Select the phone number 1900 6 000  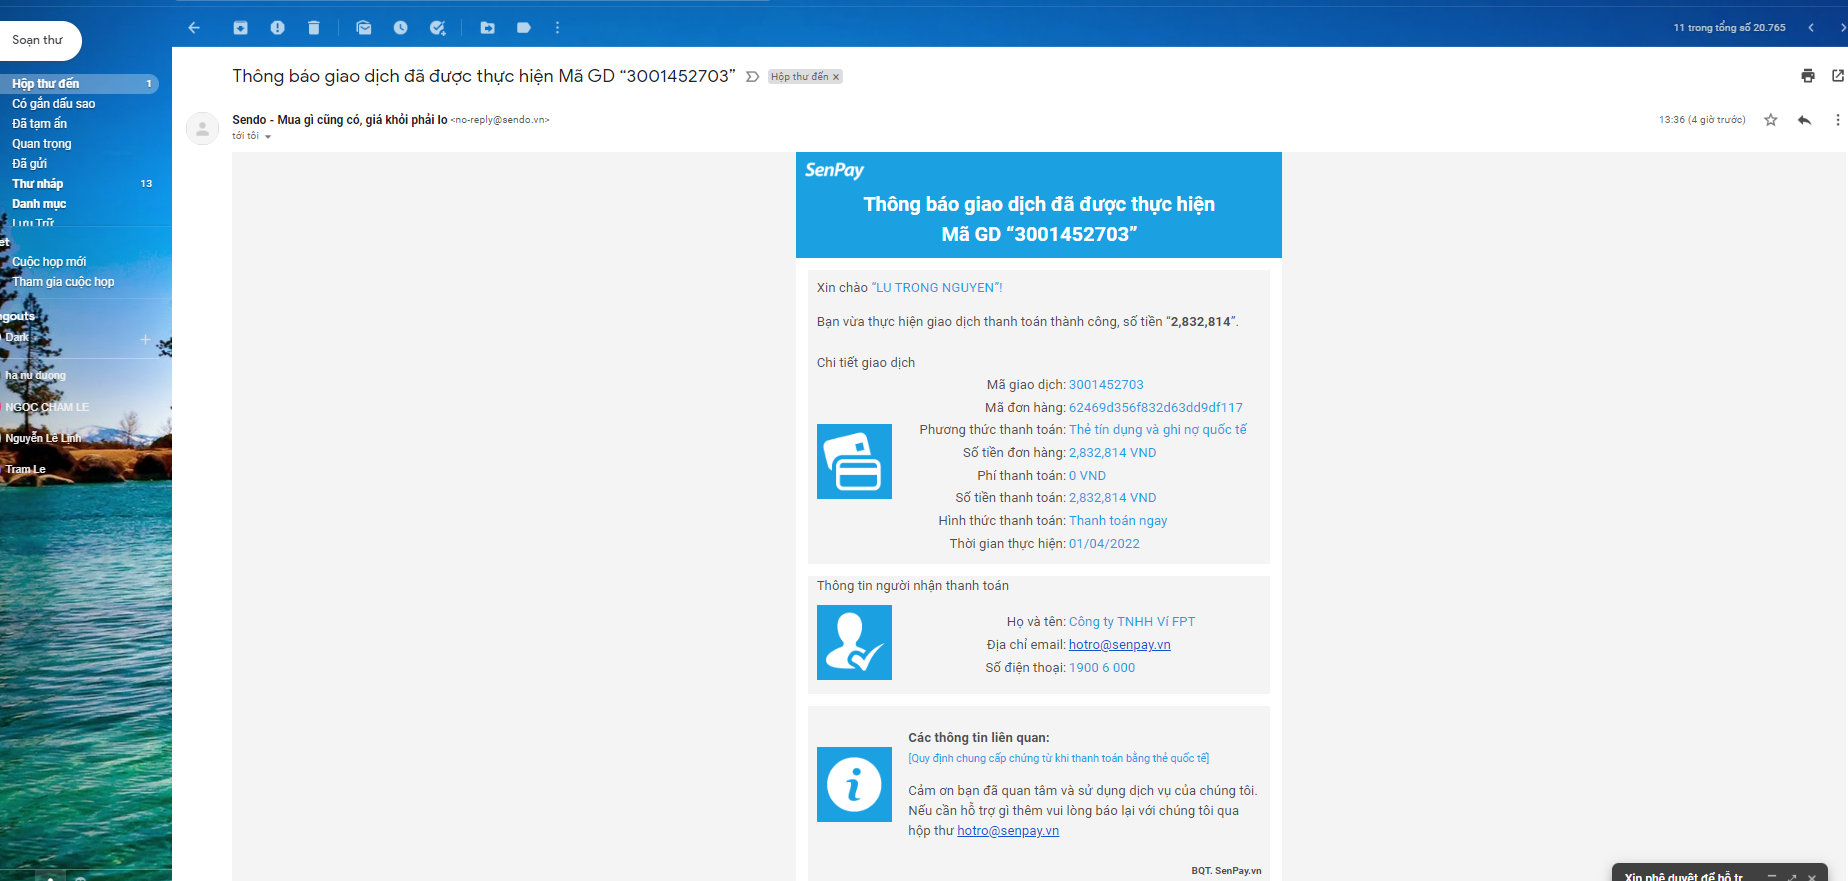[1102, 668]
